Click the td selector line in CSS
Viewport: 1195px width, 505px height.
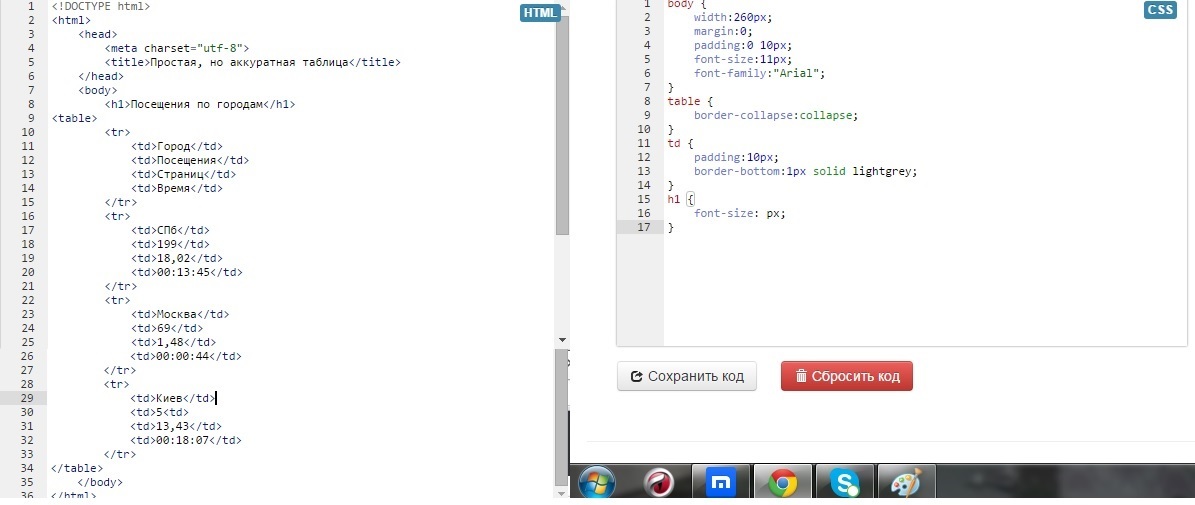tap(681, 143)
